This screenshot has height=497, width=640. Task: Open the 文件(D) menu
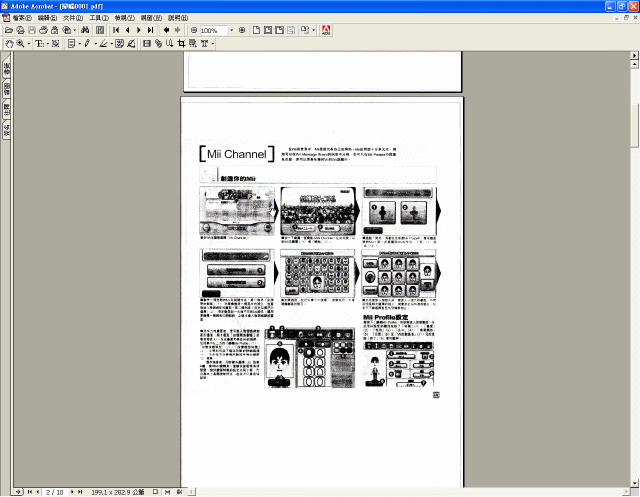pyautogui.click(x=73, y=18)
